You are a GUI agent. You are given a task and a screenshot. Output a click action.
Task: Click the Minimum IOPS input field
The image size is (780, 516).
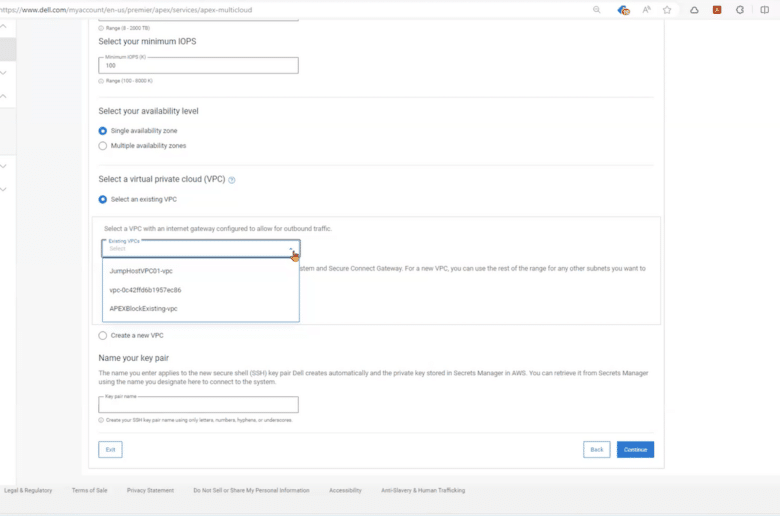point(198,65)
